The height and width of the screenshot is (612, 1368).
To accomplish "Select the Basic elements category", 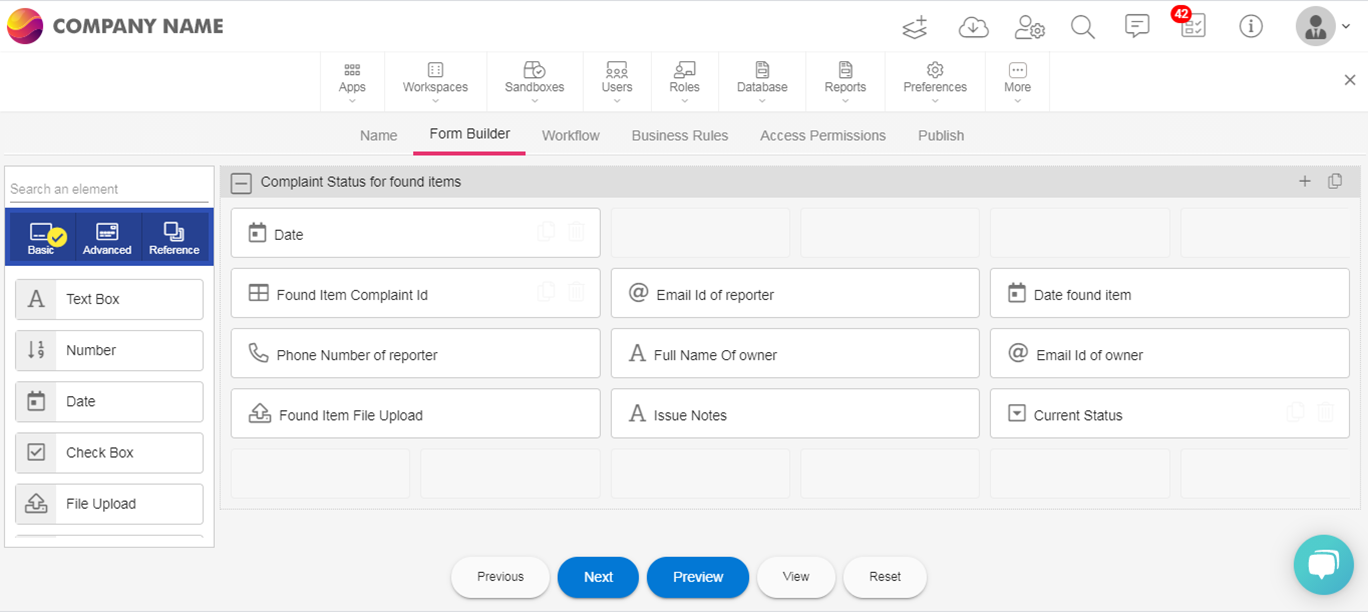I will [42, 237].
